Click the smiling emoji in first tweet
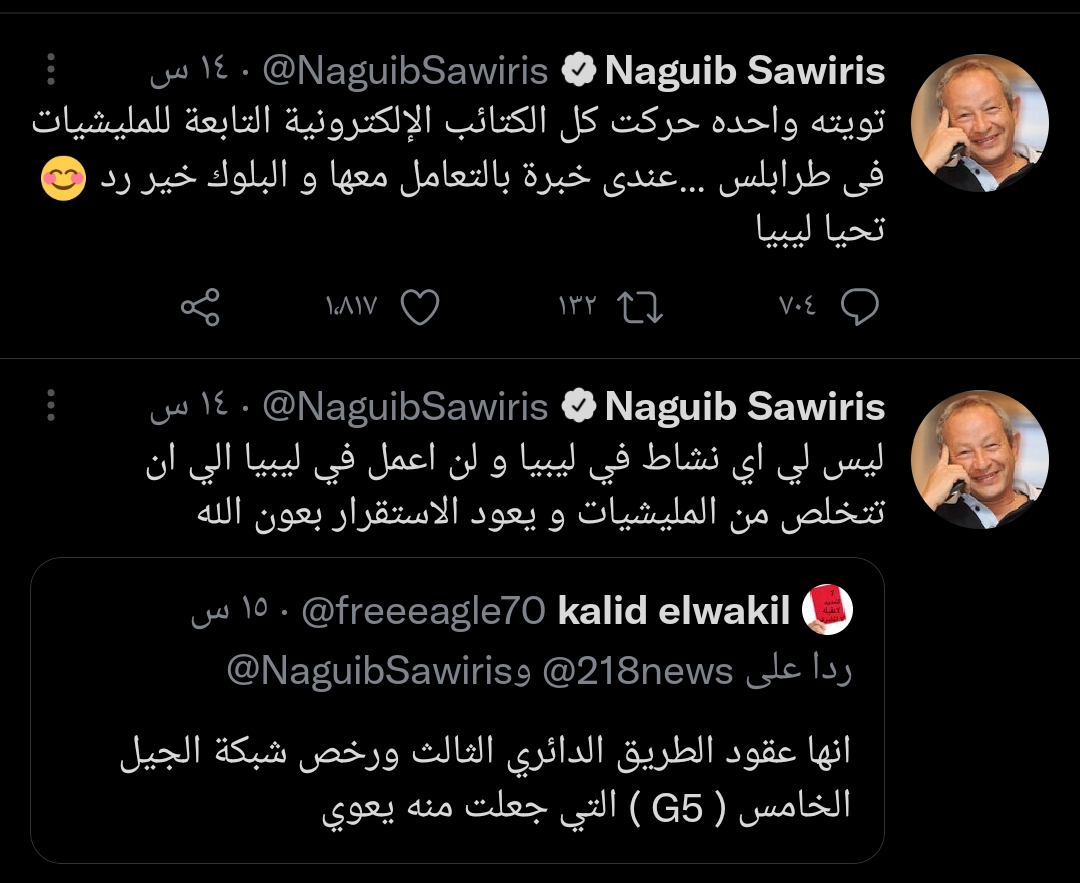Screen dimensions: 1080x883 tap(63, 181)
